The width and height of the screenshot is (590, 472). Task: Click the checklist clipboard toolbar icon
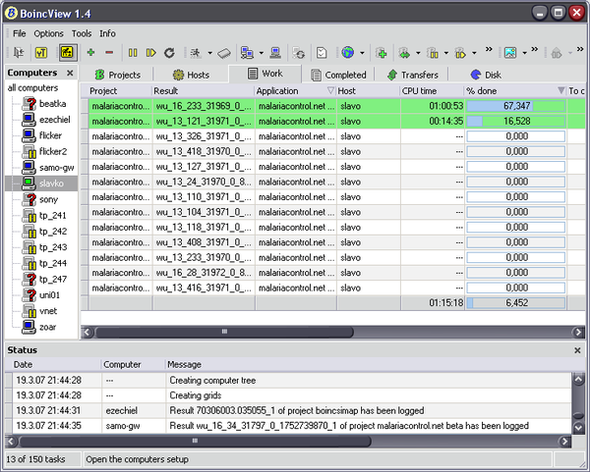coord(322,53)
